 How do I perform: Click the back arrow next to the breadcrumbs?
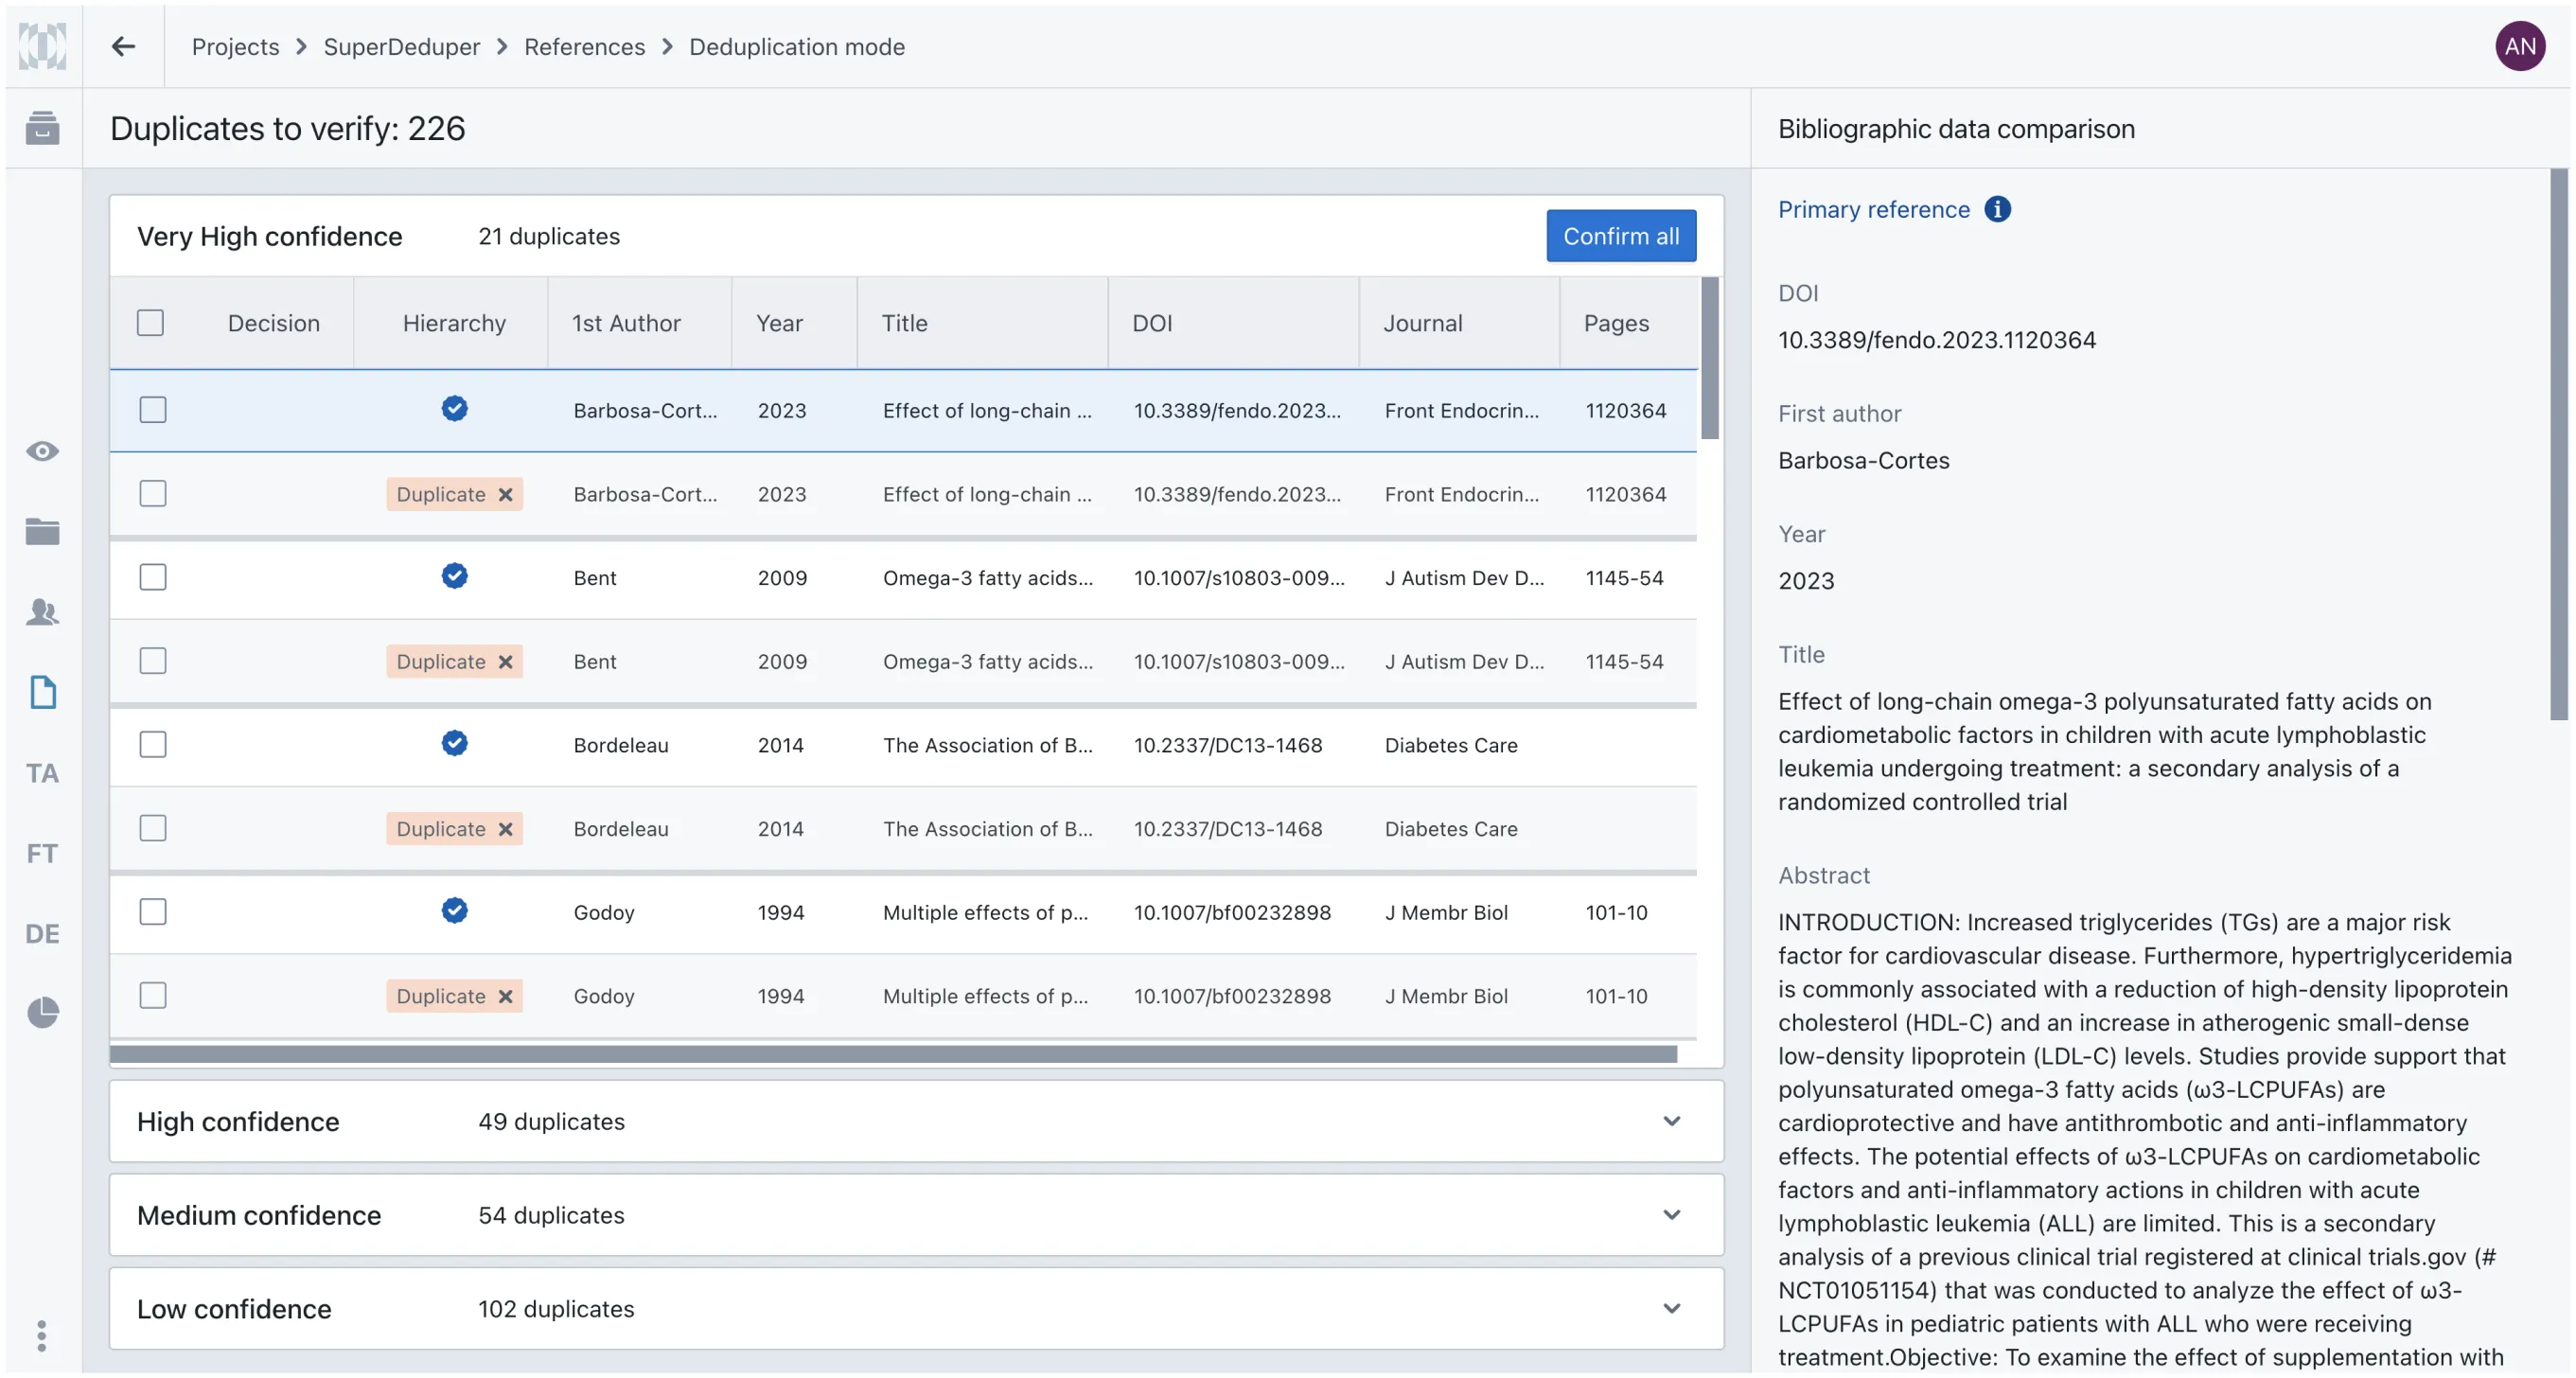point(123,46)
